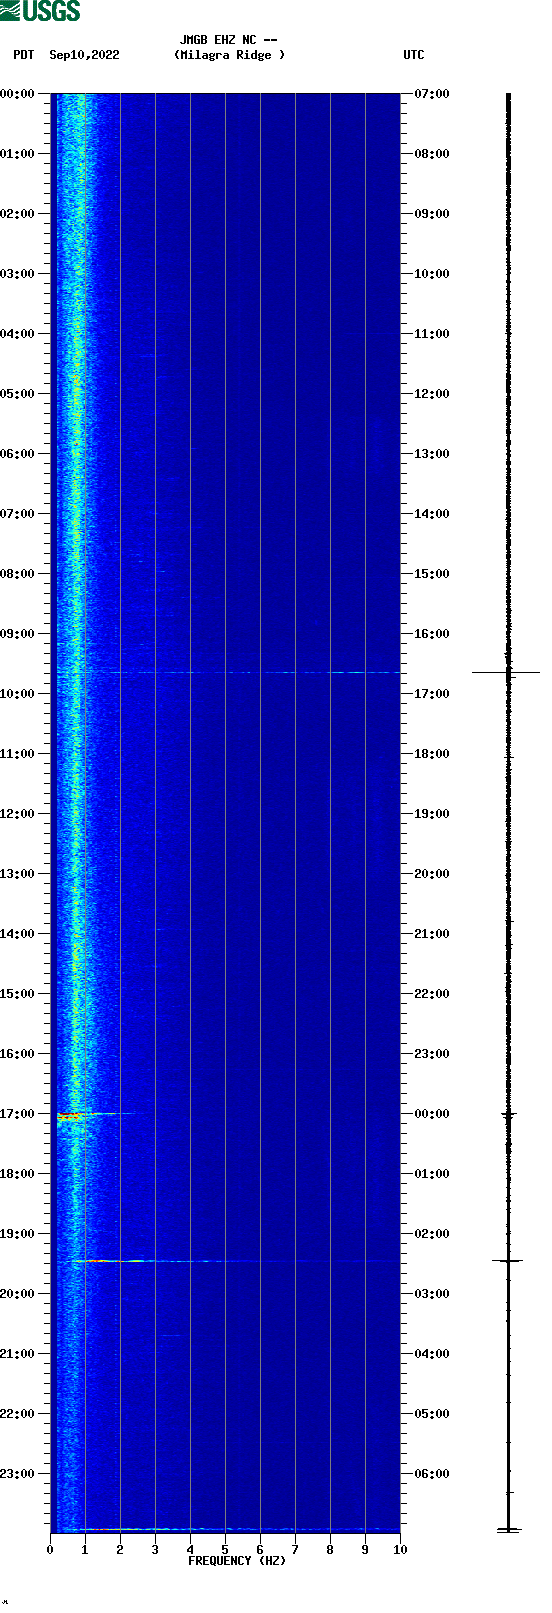This screenshot has height=1613, width=552.
Task: Click the seismogram trace bottom end marker
Action: tap(509, 1530)
